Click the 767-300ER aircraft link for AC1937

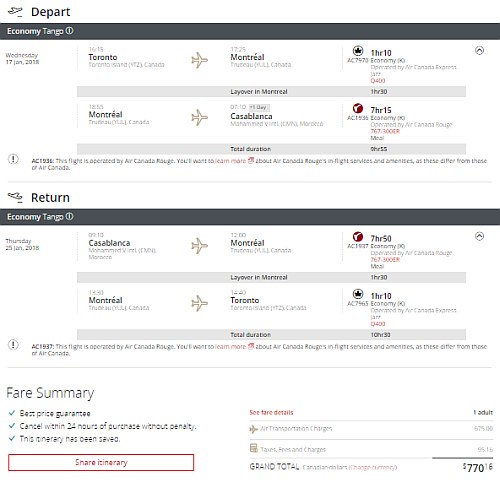pos(385,260)
